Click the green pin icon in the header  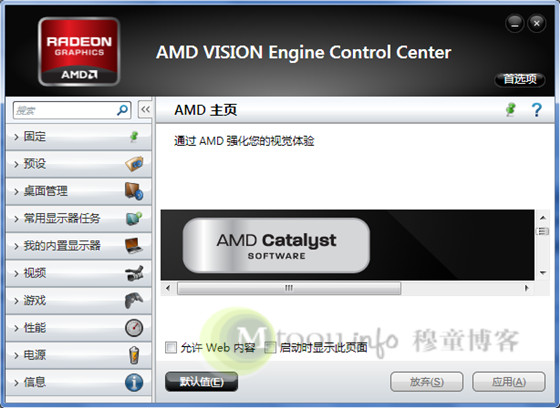pyautogui.click(x=511, y=110)
